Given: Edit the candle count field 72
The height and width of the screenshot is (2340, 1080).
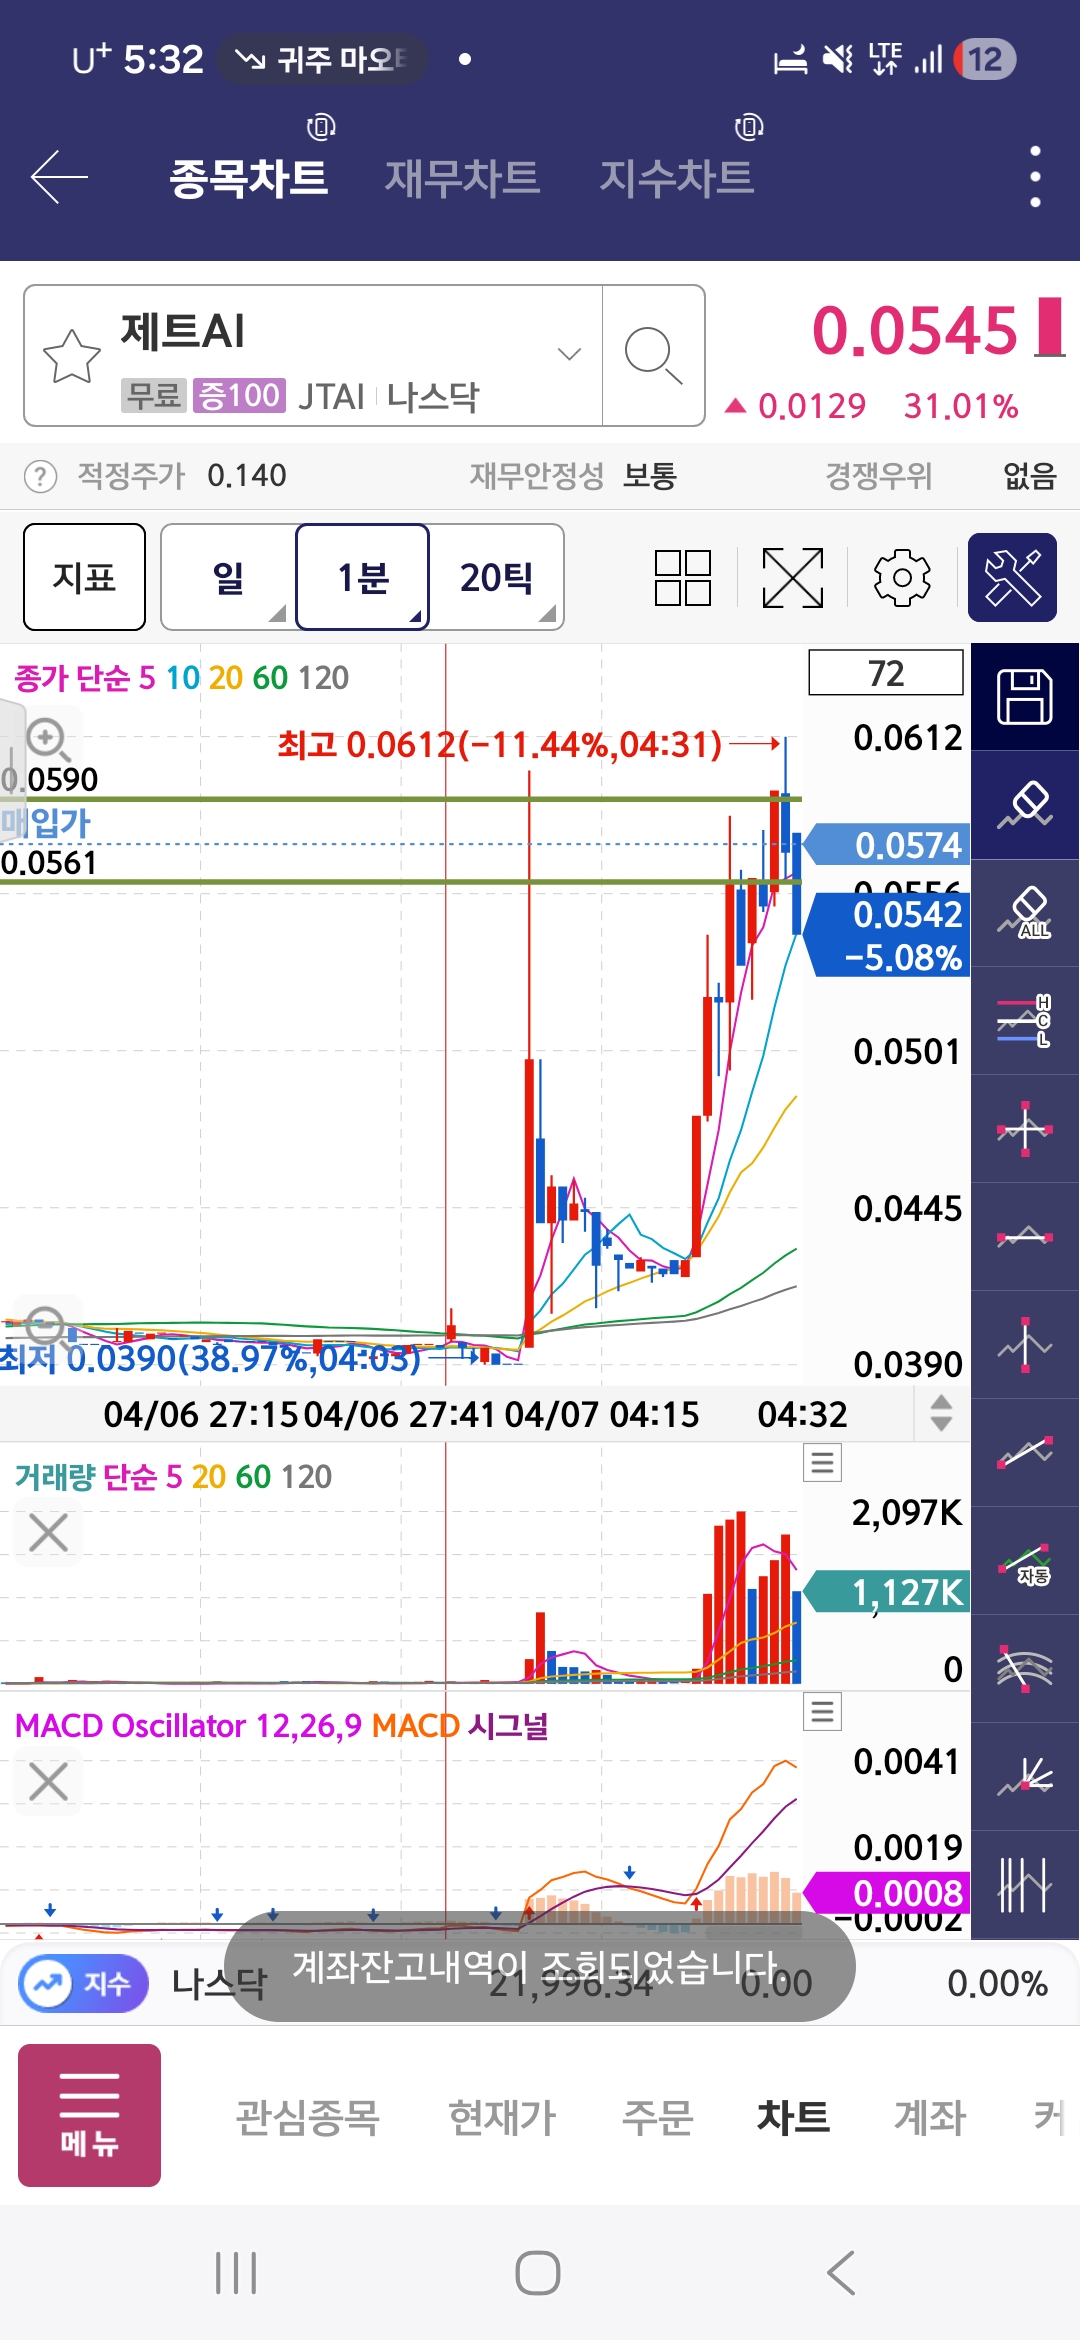Looking at the screenshot, I should (886, 673).
